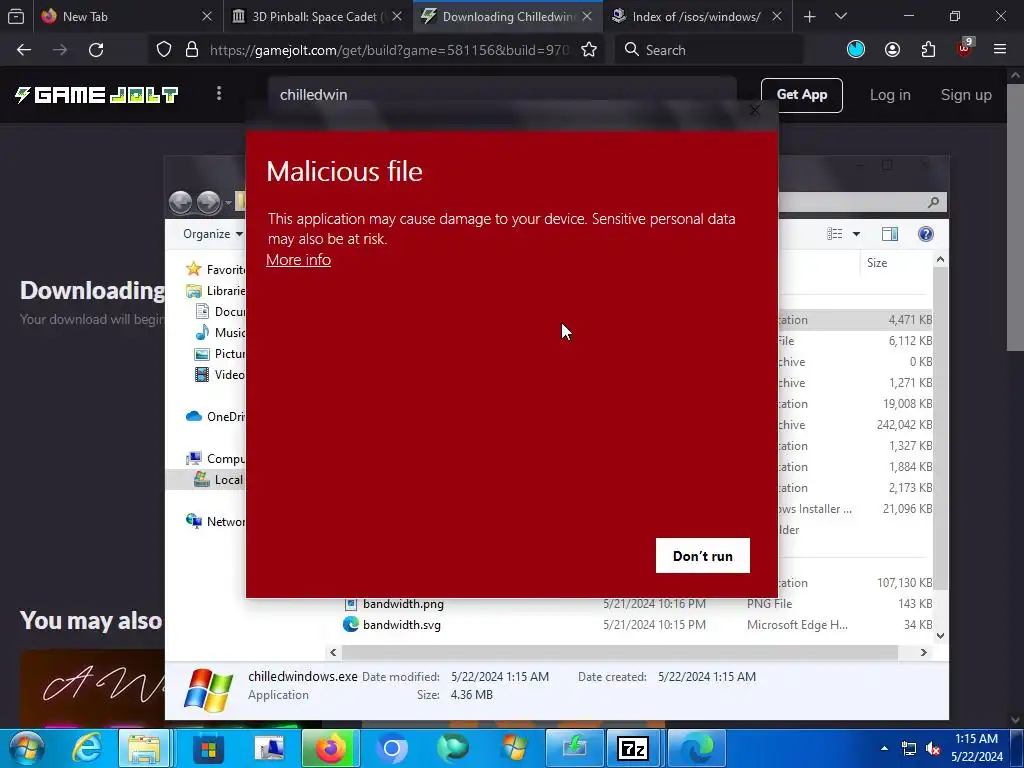The width and height of the screenshot is (1024, 768).
Task: Select Music library in navigation pane
Action: click(221, 332)
